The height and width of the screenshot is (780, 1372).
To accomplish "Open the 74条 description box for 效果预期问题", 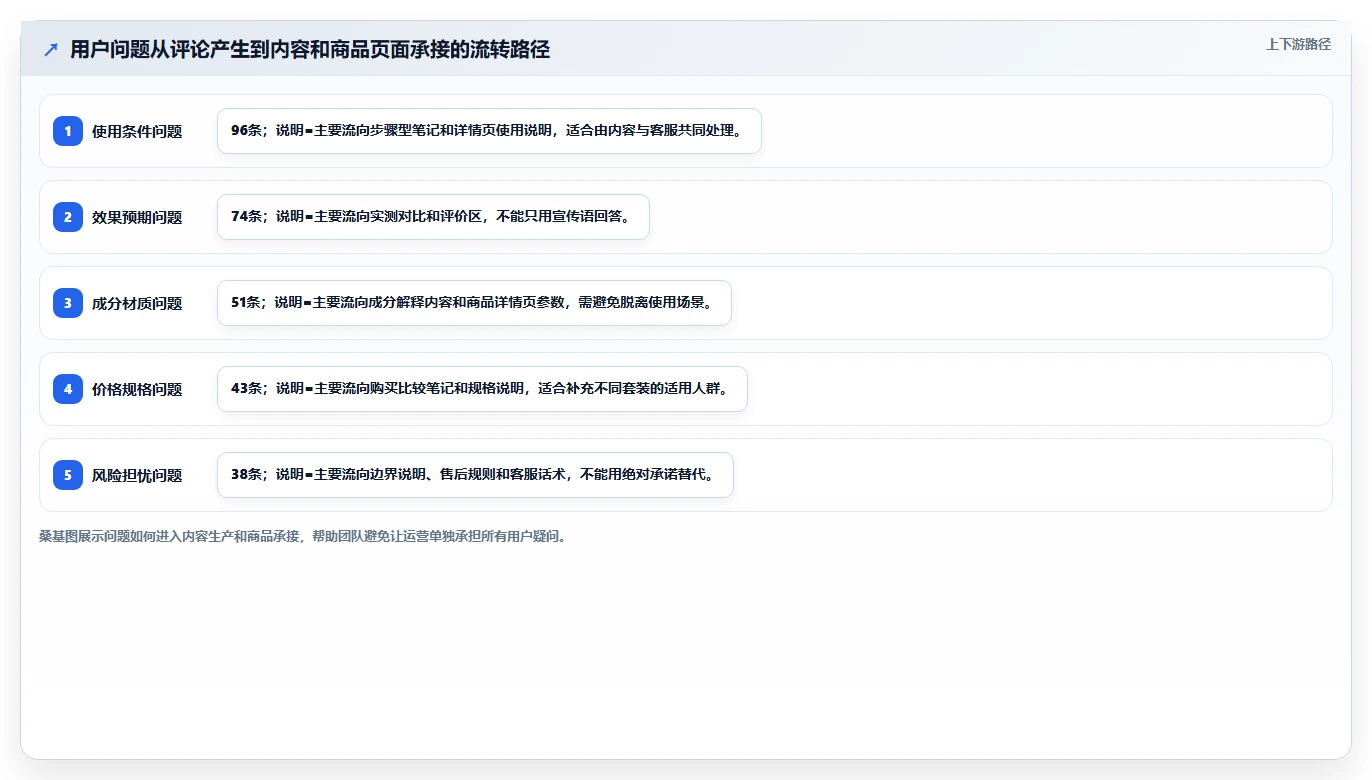I will coord(433,217).
